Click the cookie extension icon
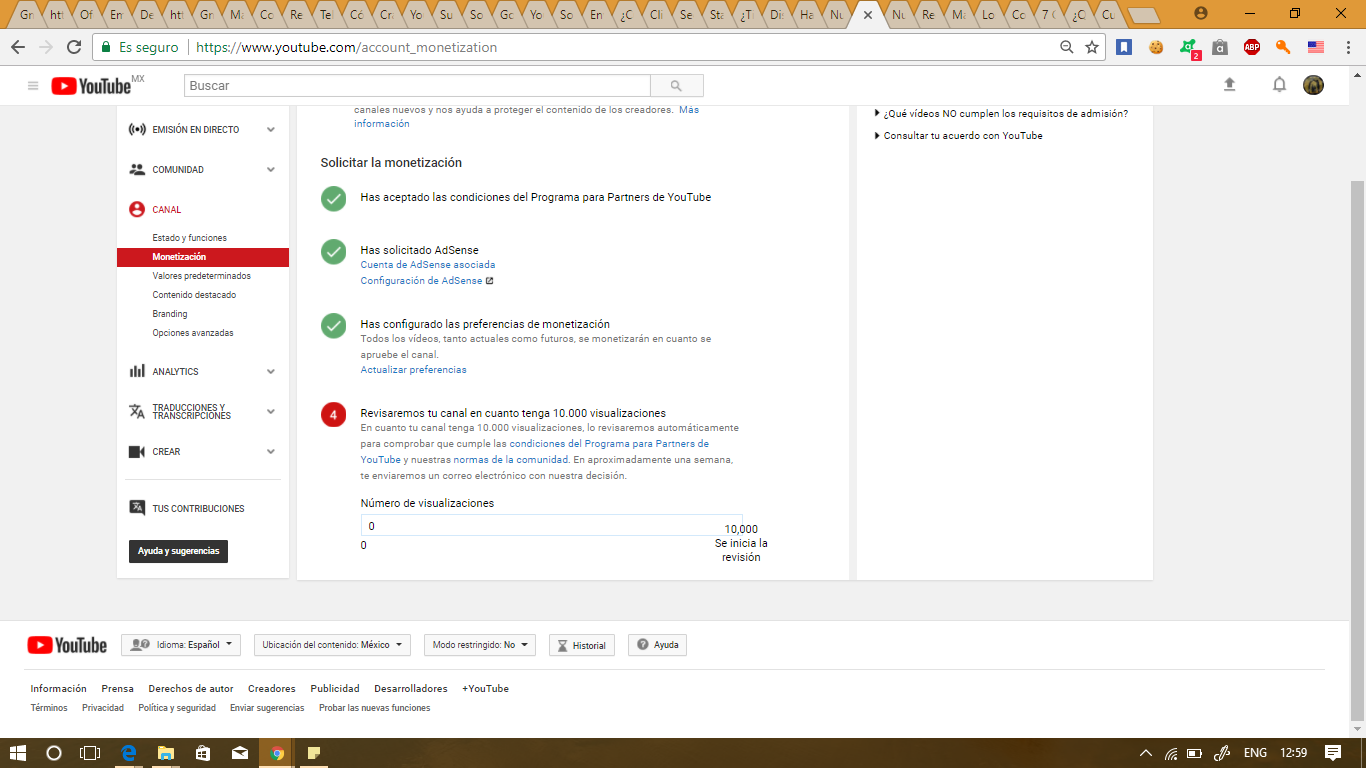The width and height of the screenshot is (1366, 768). coord(1156,47)
